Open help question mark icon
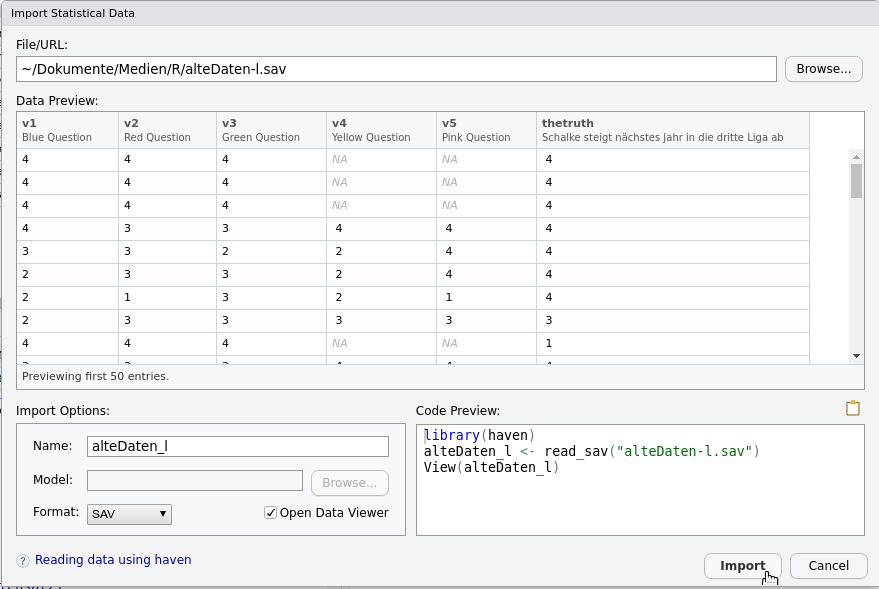 pyautogui.click(x=23, y=561)
